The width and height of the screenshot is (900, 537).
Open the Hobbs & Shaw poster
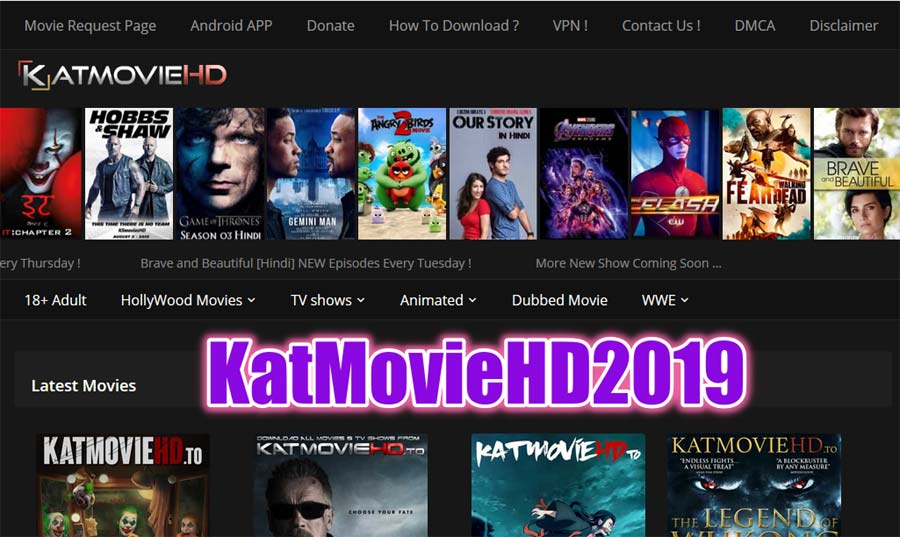coord(129,174)
